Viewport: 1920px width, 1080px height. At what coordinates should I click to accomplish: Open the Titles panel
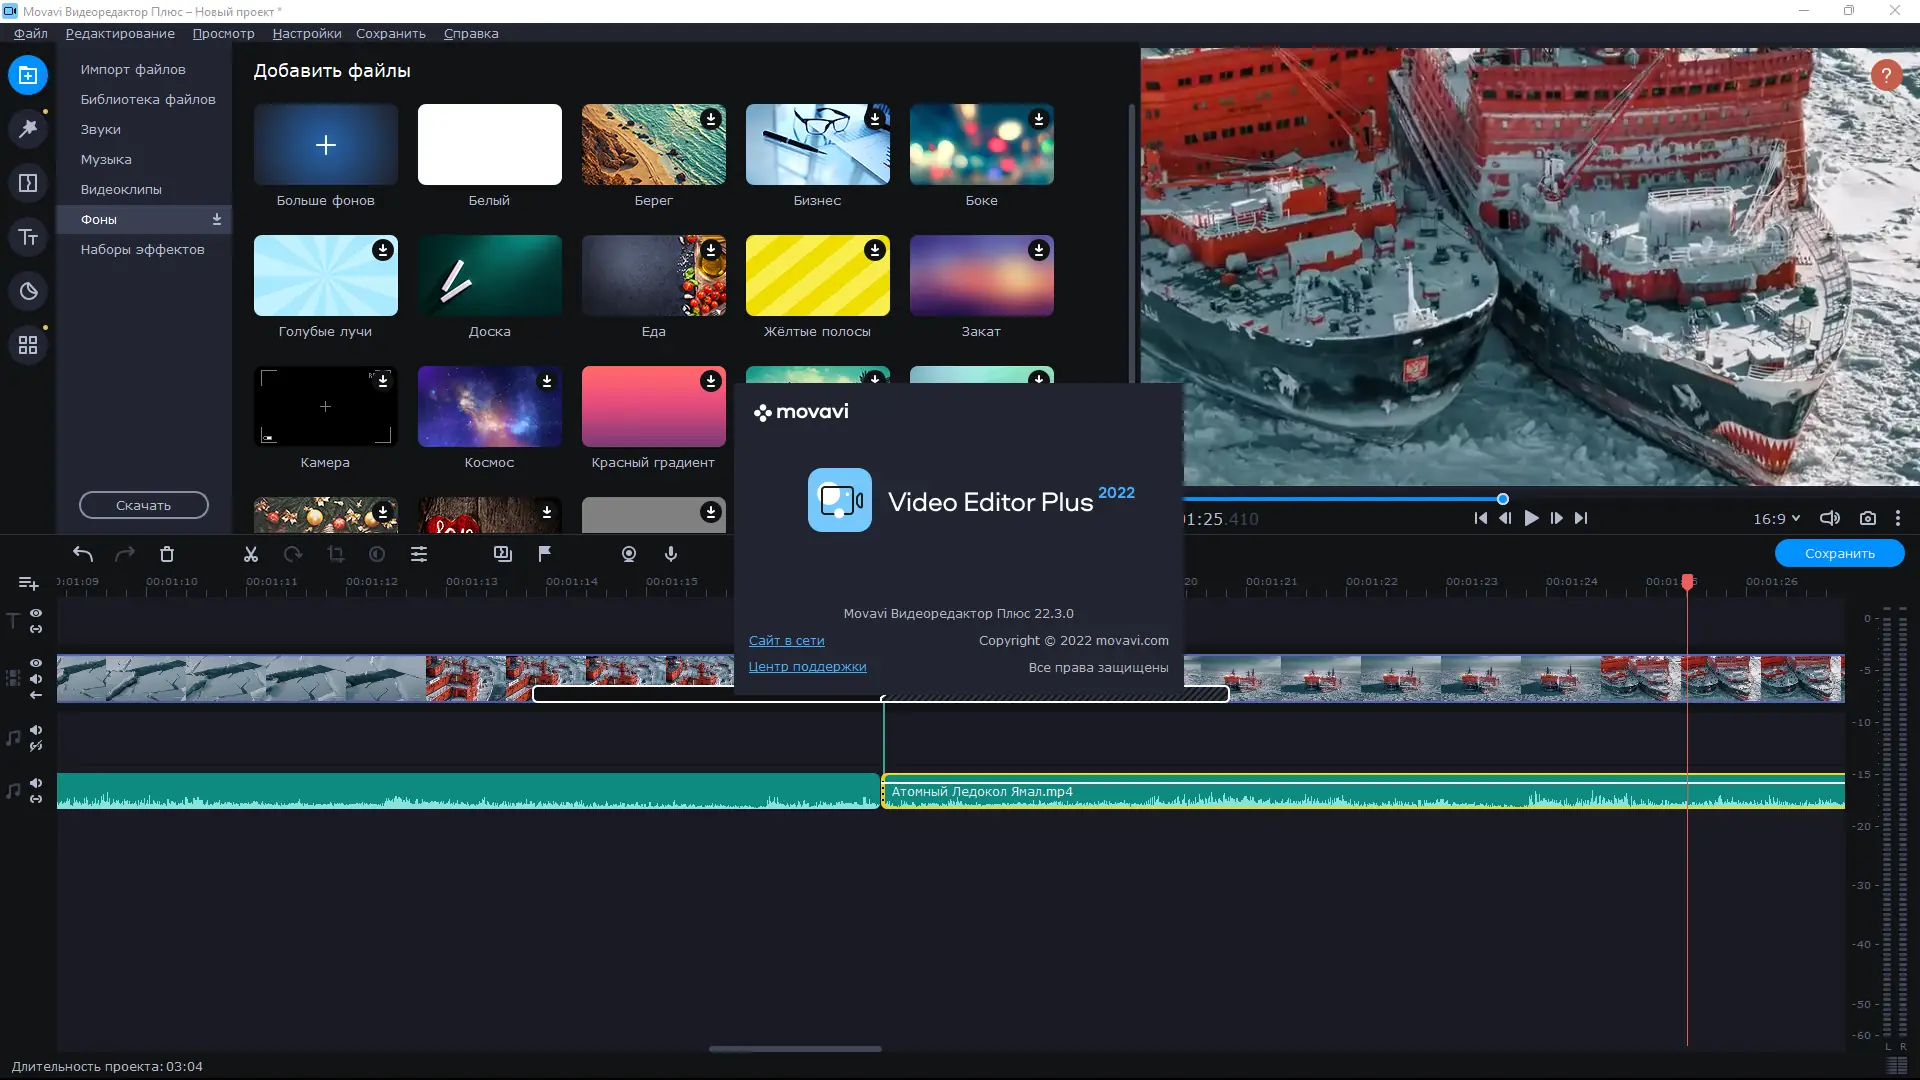(29, 237)
